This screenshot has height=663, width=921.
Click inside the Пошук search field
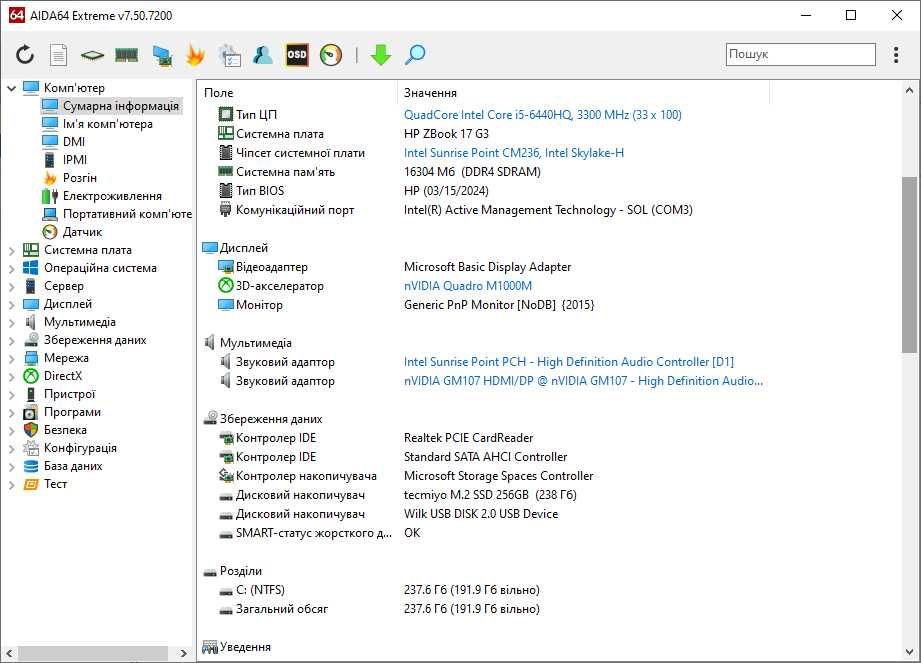(x=801, y=54)
